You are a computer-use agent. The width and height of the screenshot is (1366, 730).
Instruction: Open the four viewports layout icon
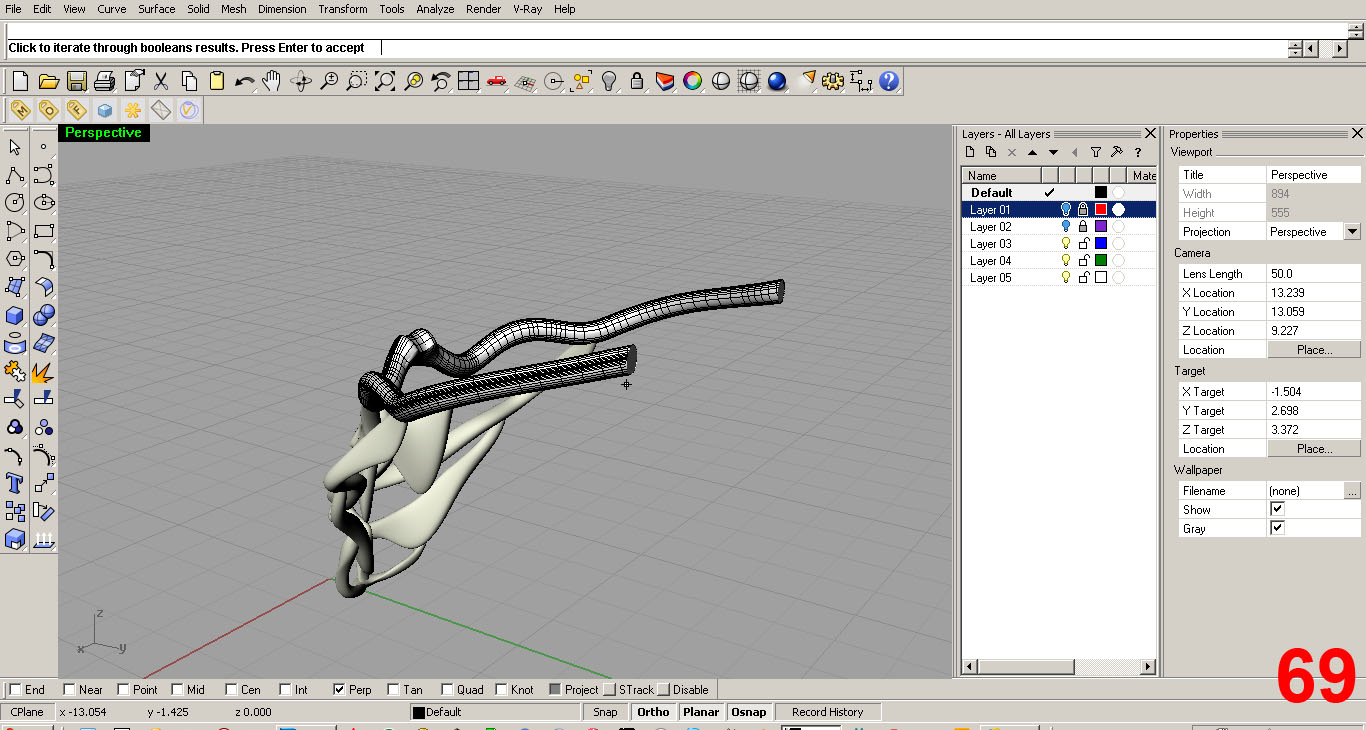(469, 81)
